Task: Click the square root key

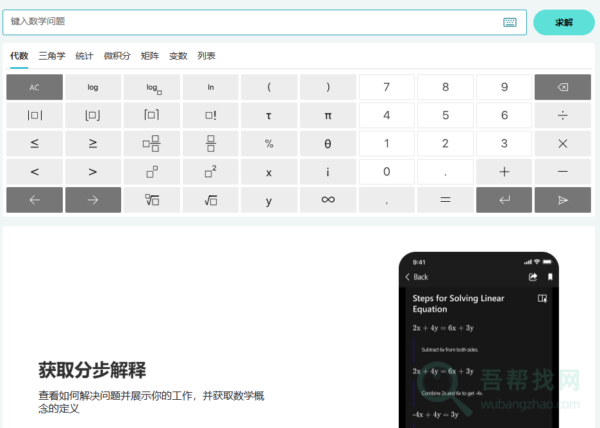Action: (211, 200)
